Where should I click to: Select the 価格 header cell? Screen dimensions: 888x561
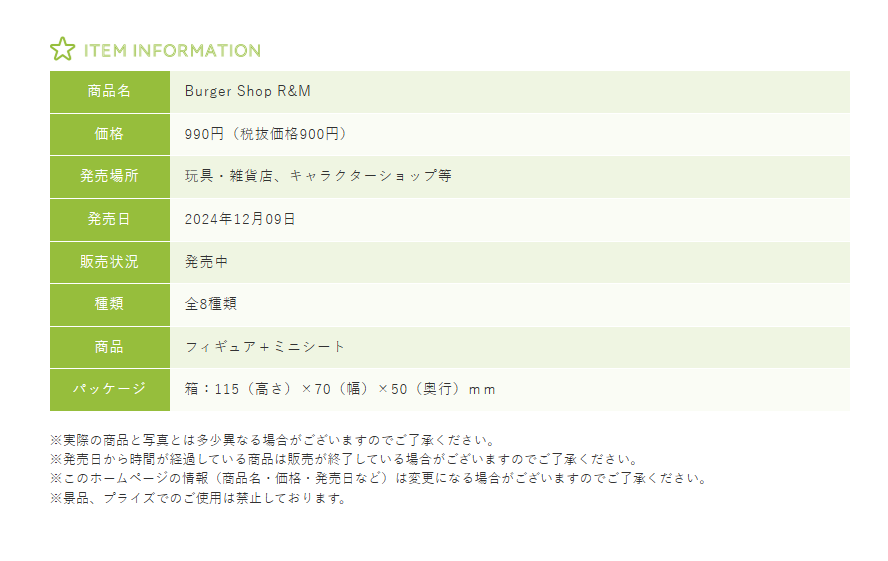coord(110,134)
